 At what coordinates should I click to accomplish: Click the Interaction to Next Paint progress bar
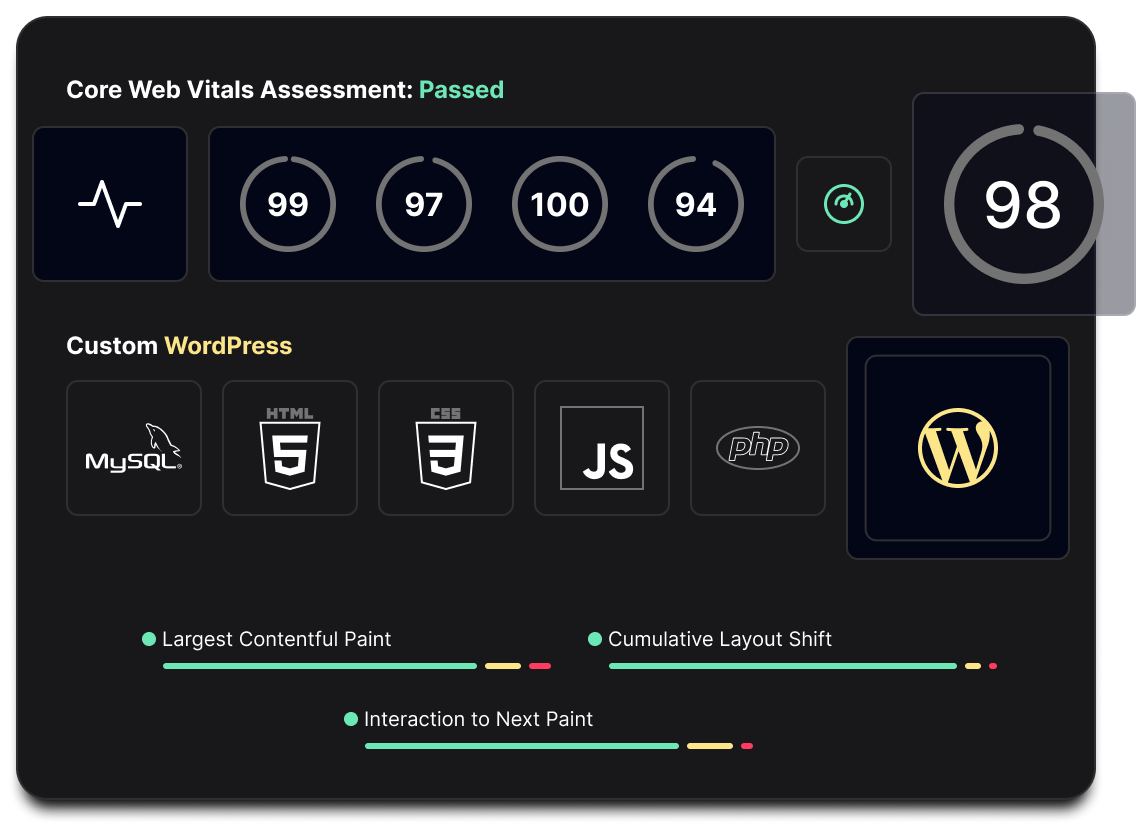pos(559,746)
